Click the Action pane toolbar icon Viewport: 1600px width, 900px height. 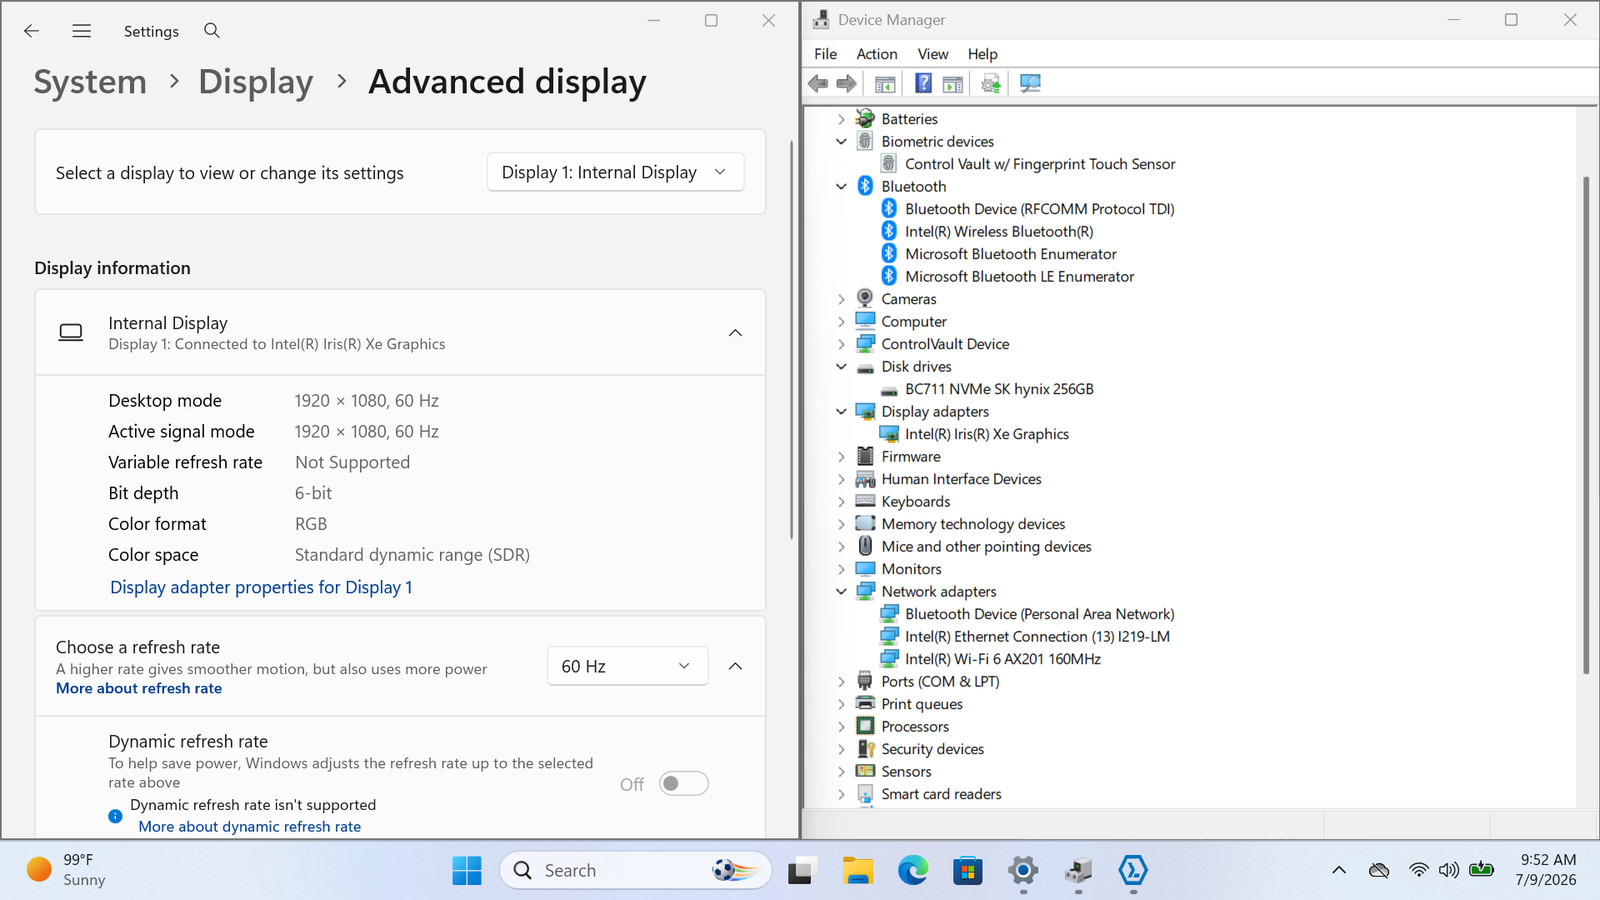953,84
